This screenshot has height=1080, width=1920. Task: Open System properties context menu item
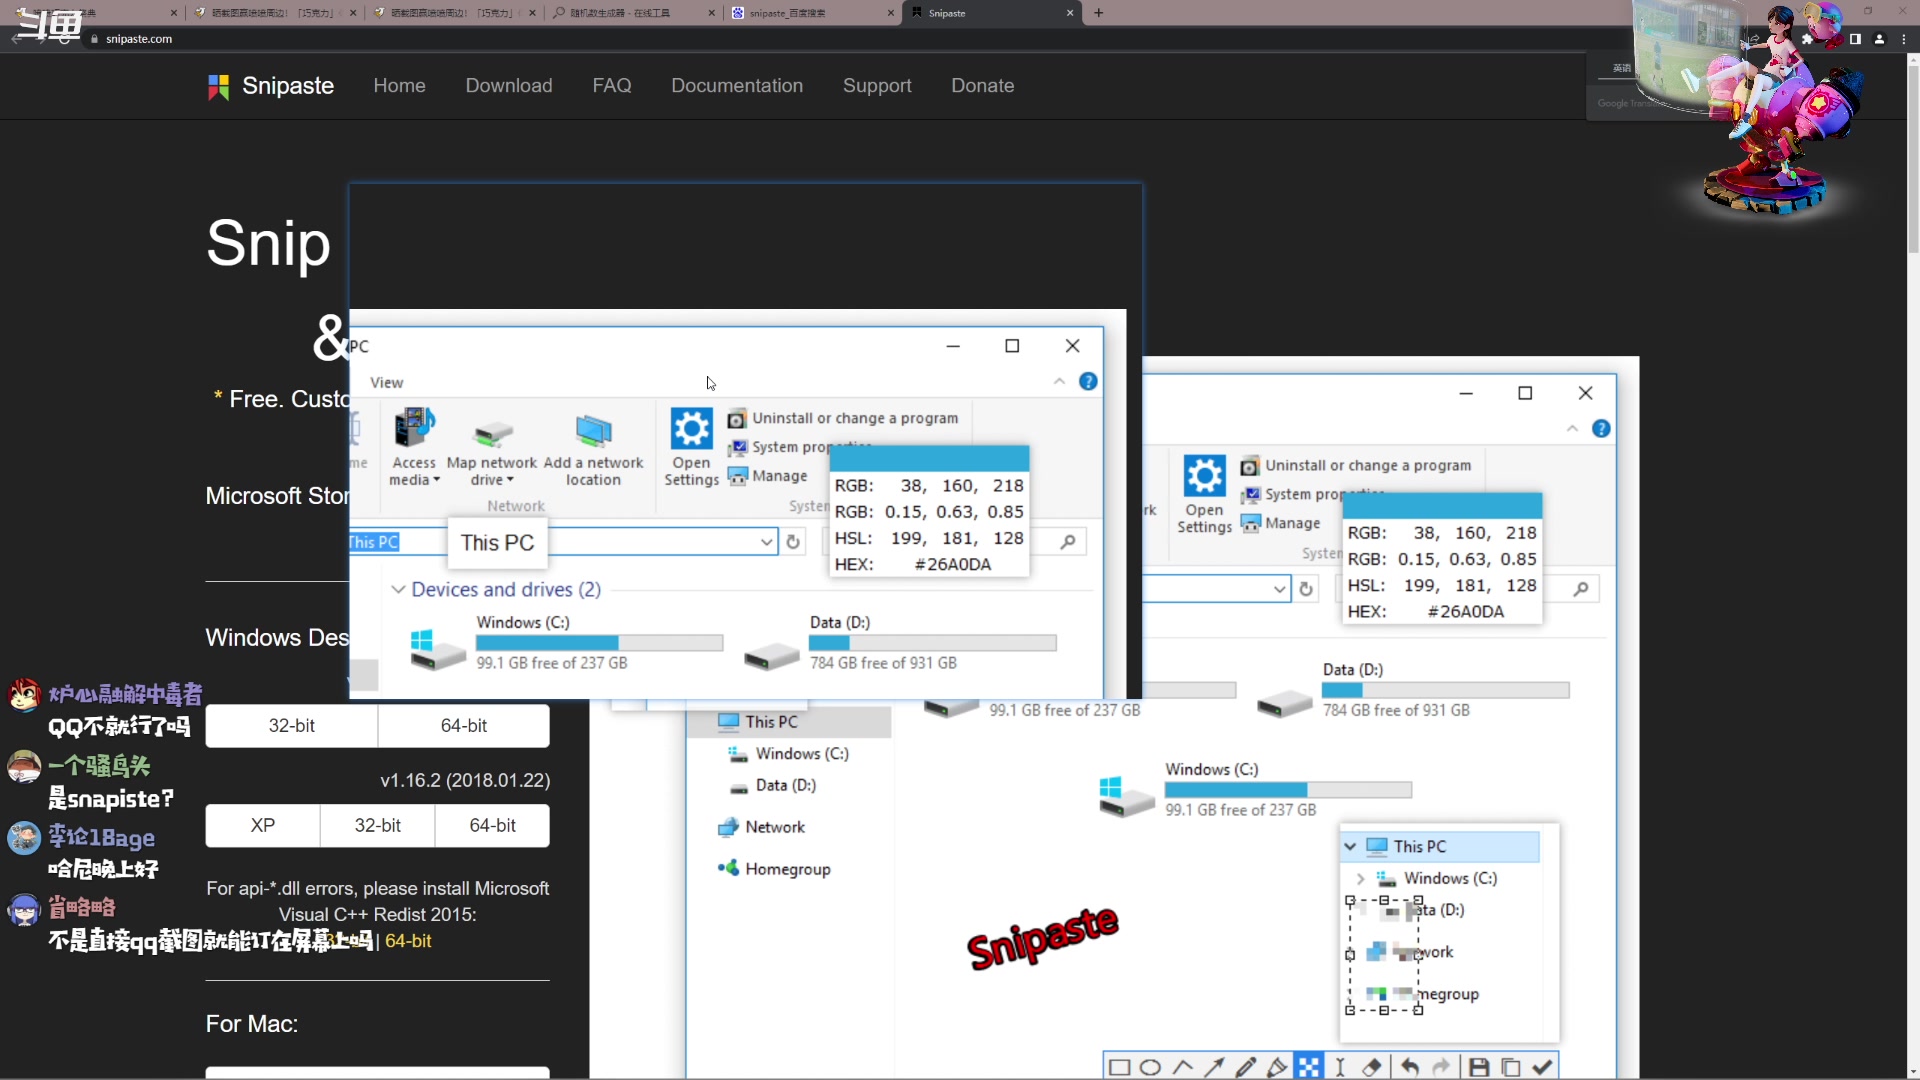click(x=810, y=446)
